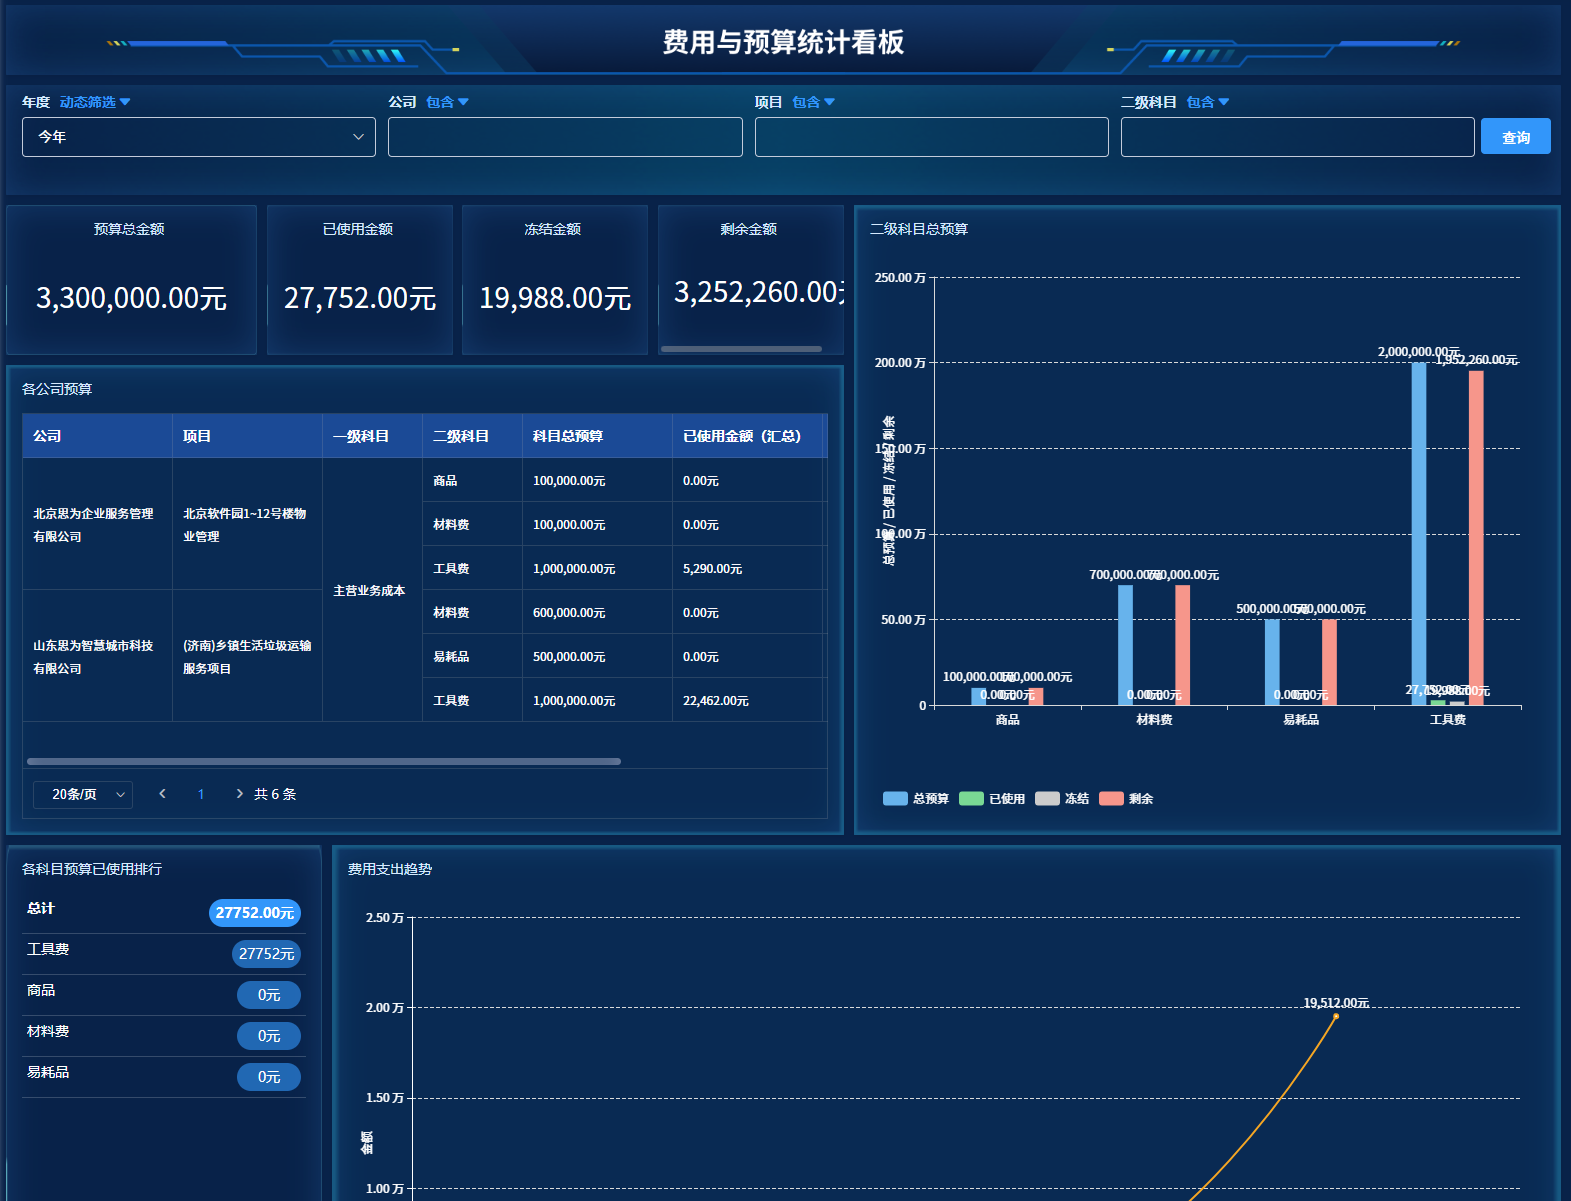Open the 包含 filter mode for 二级科目
The width and height of the screenshot is (1571, 1201).
(x=1207, y=102)
